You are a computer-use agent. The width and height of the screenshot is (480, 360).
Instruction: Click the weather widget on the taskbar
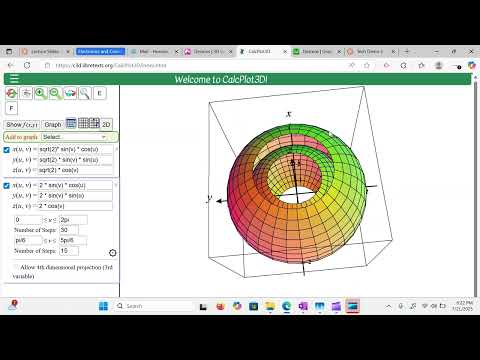coord(13,305)
